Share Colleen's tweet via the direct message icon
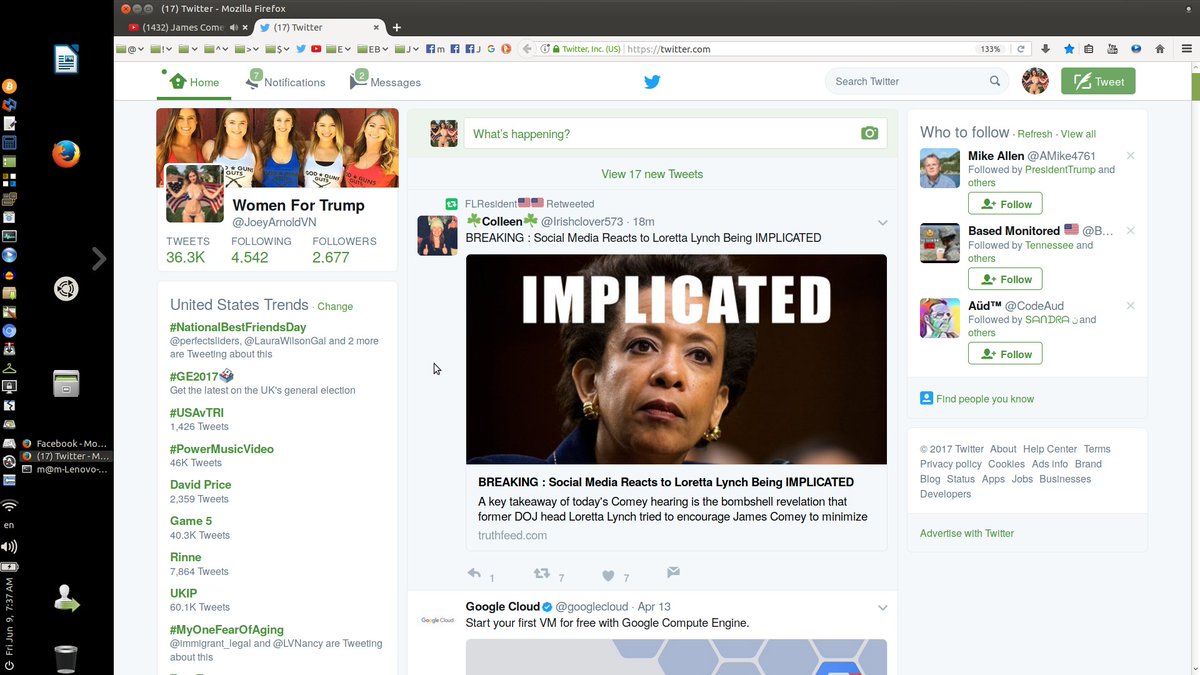Image resolution: width=1200 pixels, height=675 pixels. pos(673,572)
